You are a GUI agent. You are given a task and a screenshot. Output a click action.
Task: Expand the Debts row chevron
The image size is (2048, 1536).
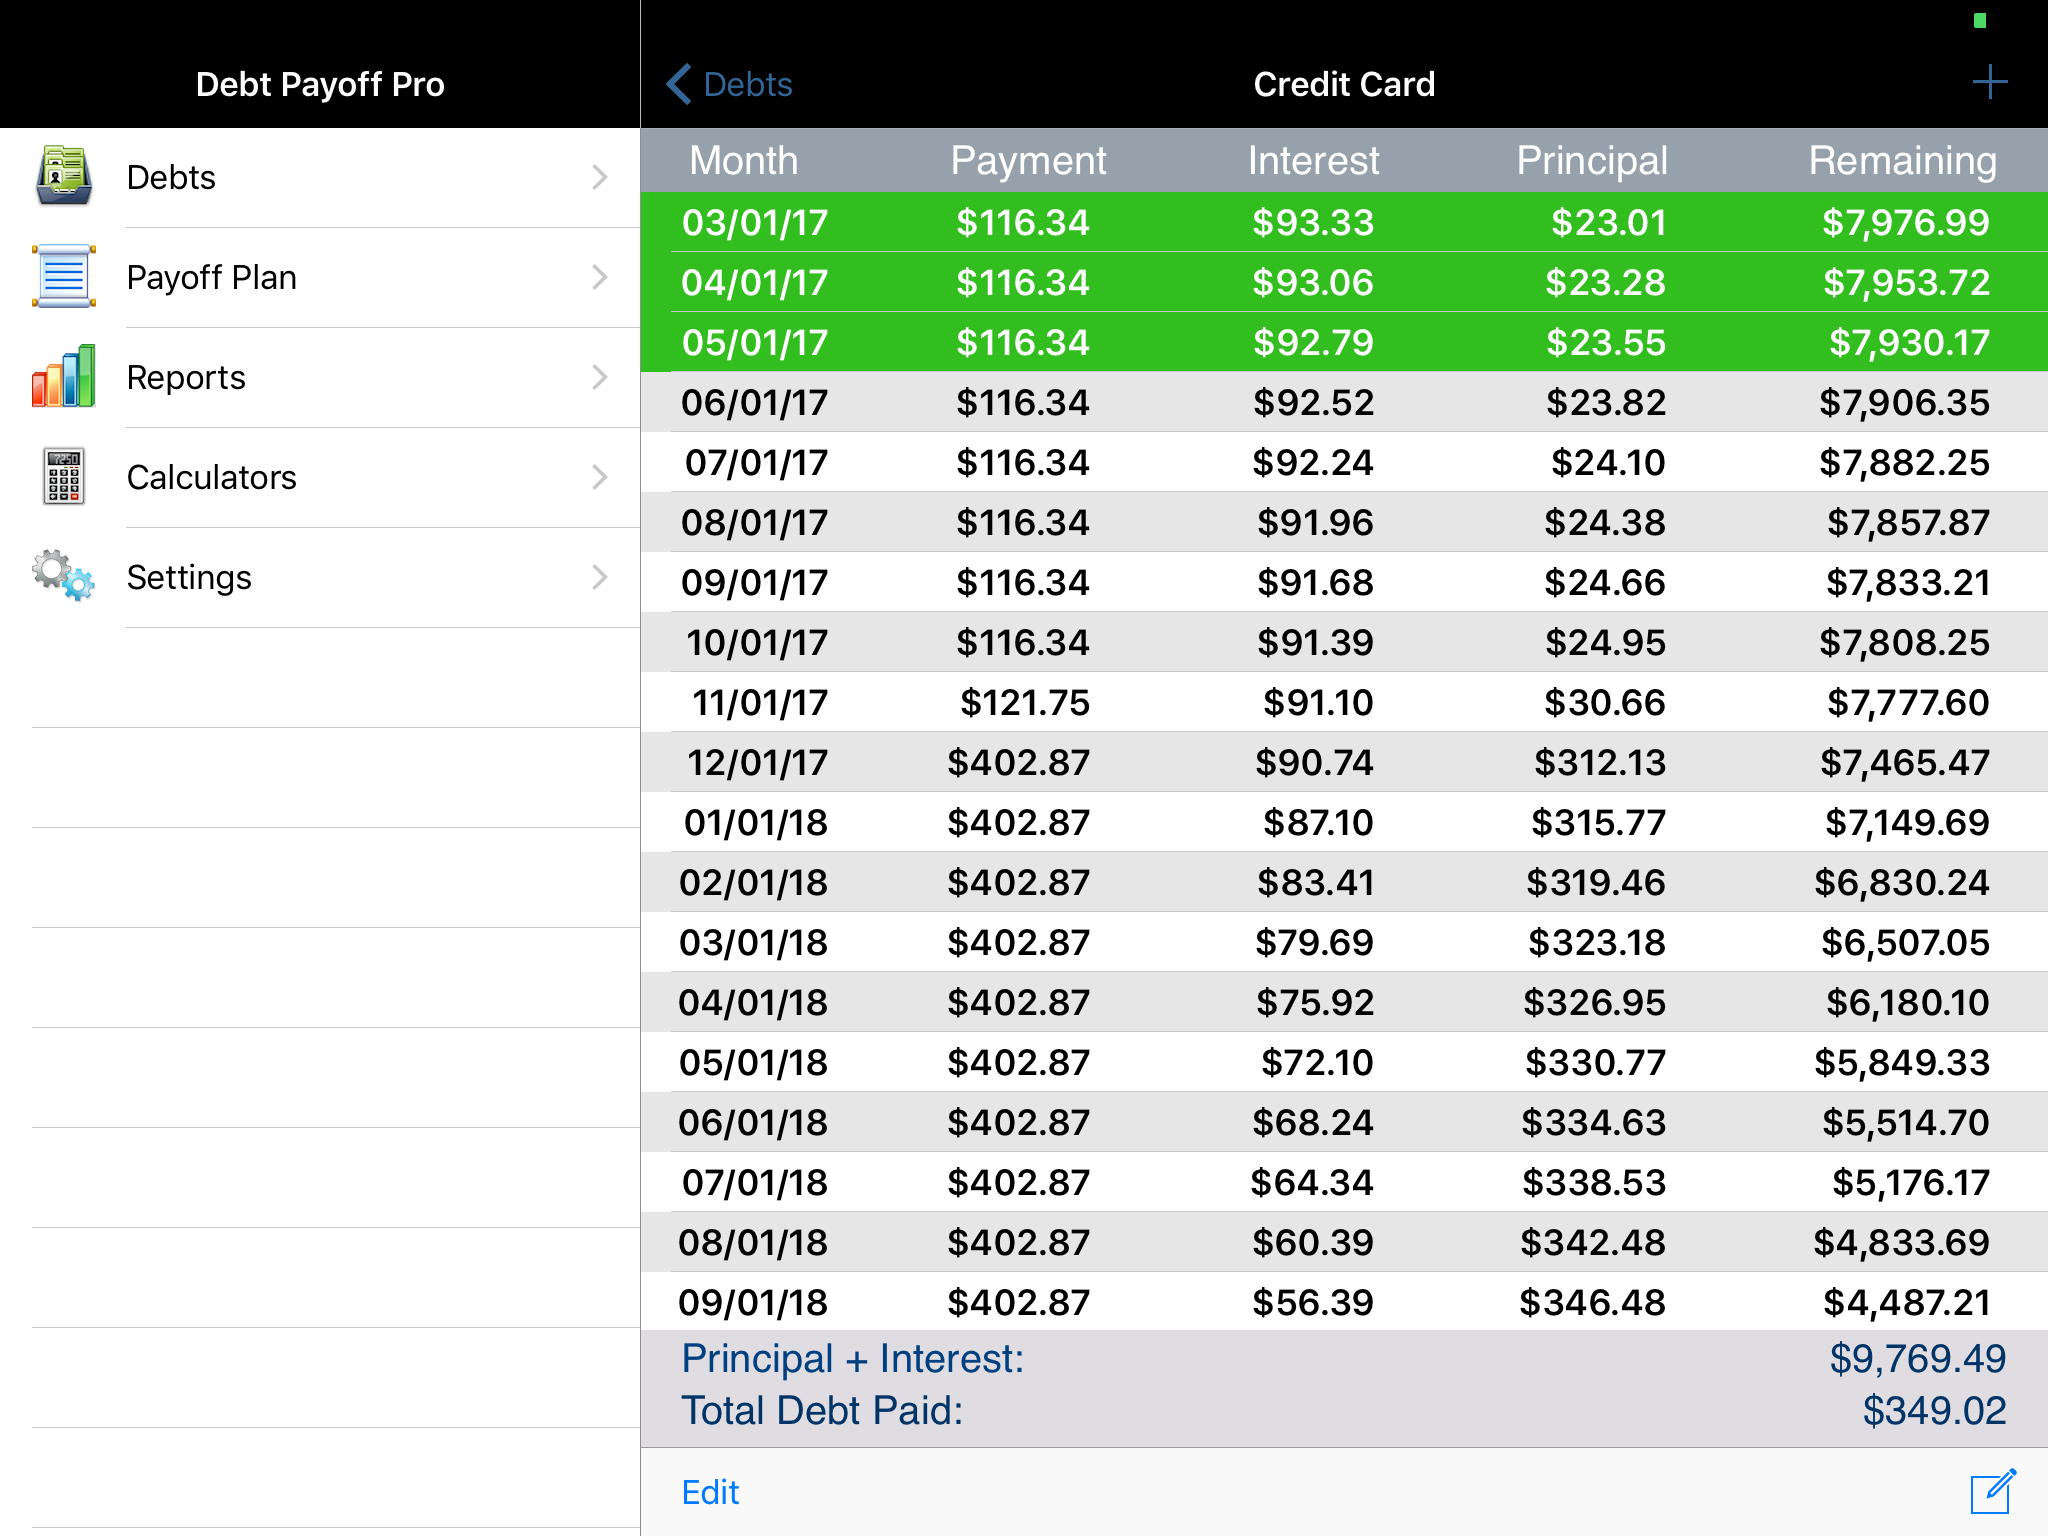[599, 177]
